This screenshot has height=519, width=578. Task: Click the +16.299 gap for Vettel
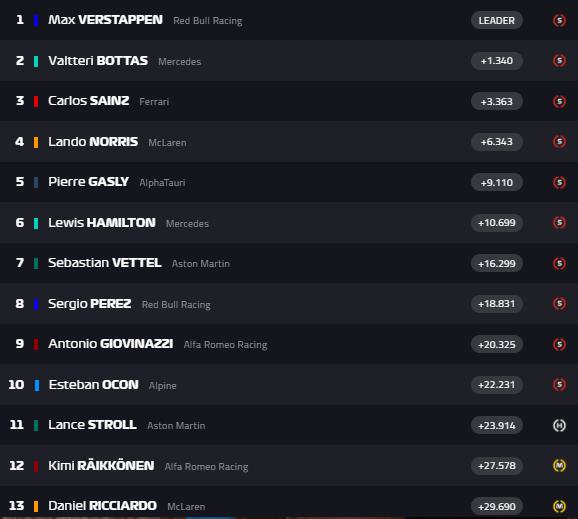pyautogui.click(x=497, y=263)
